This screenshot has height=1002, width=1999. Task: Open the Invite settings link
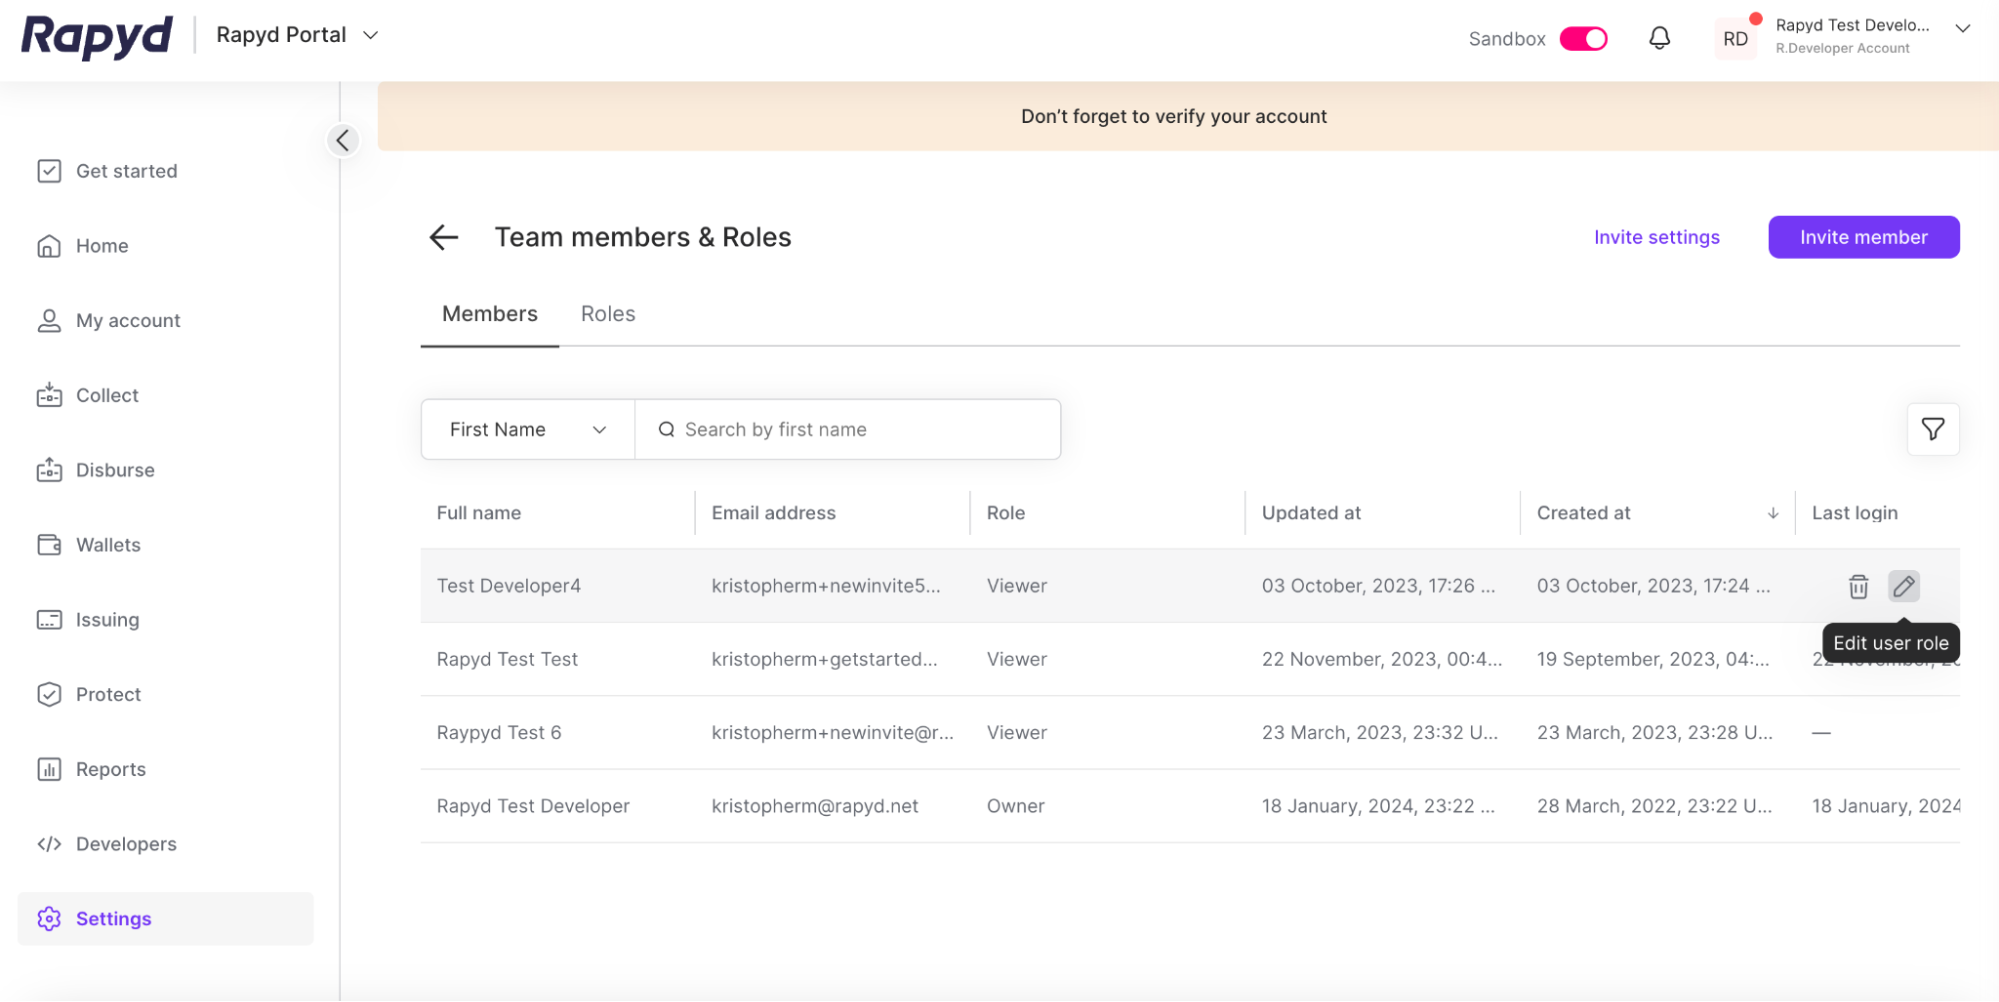pyautogui.click(x=1656, y=237)
